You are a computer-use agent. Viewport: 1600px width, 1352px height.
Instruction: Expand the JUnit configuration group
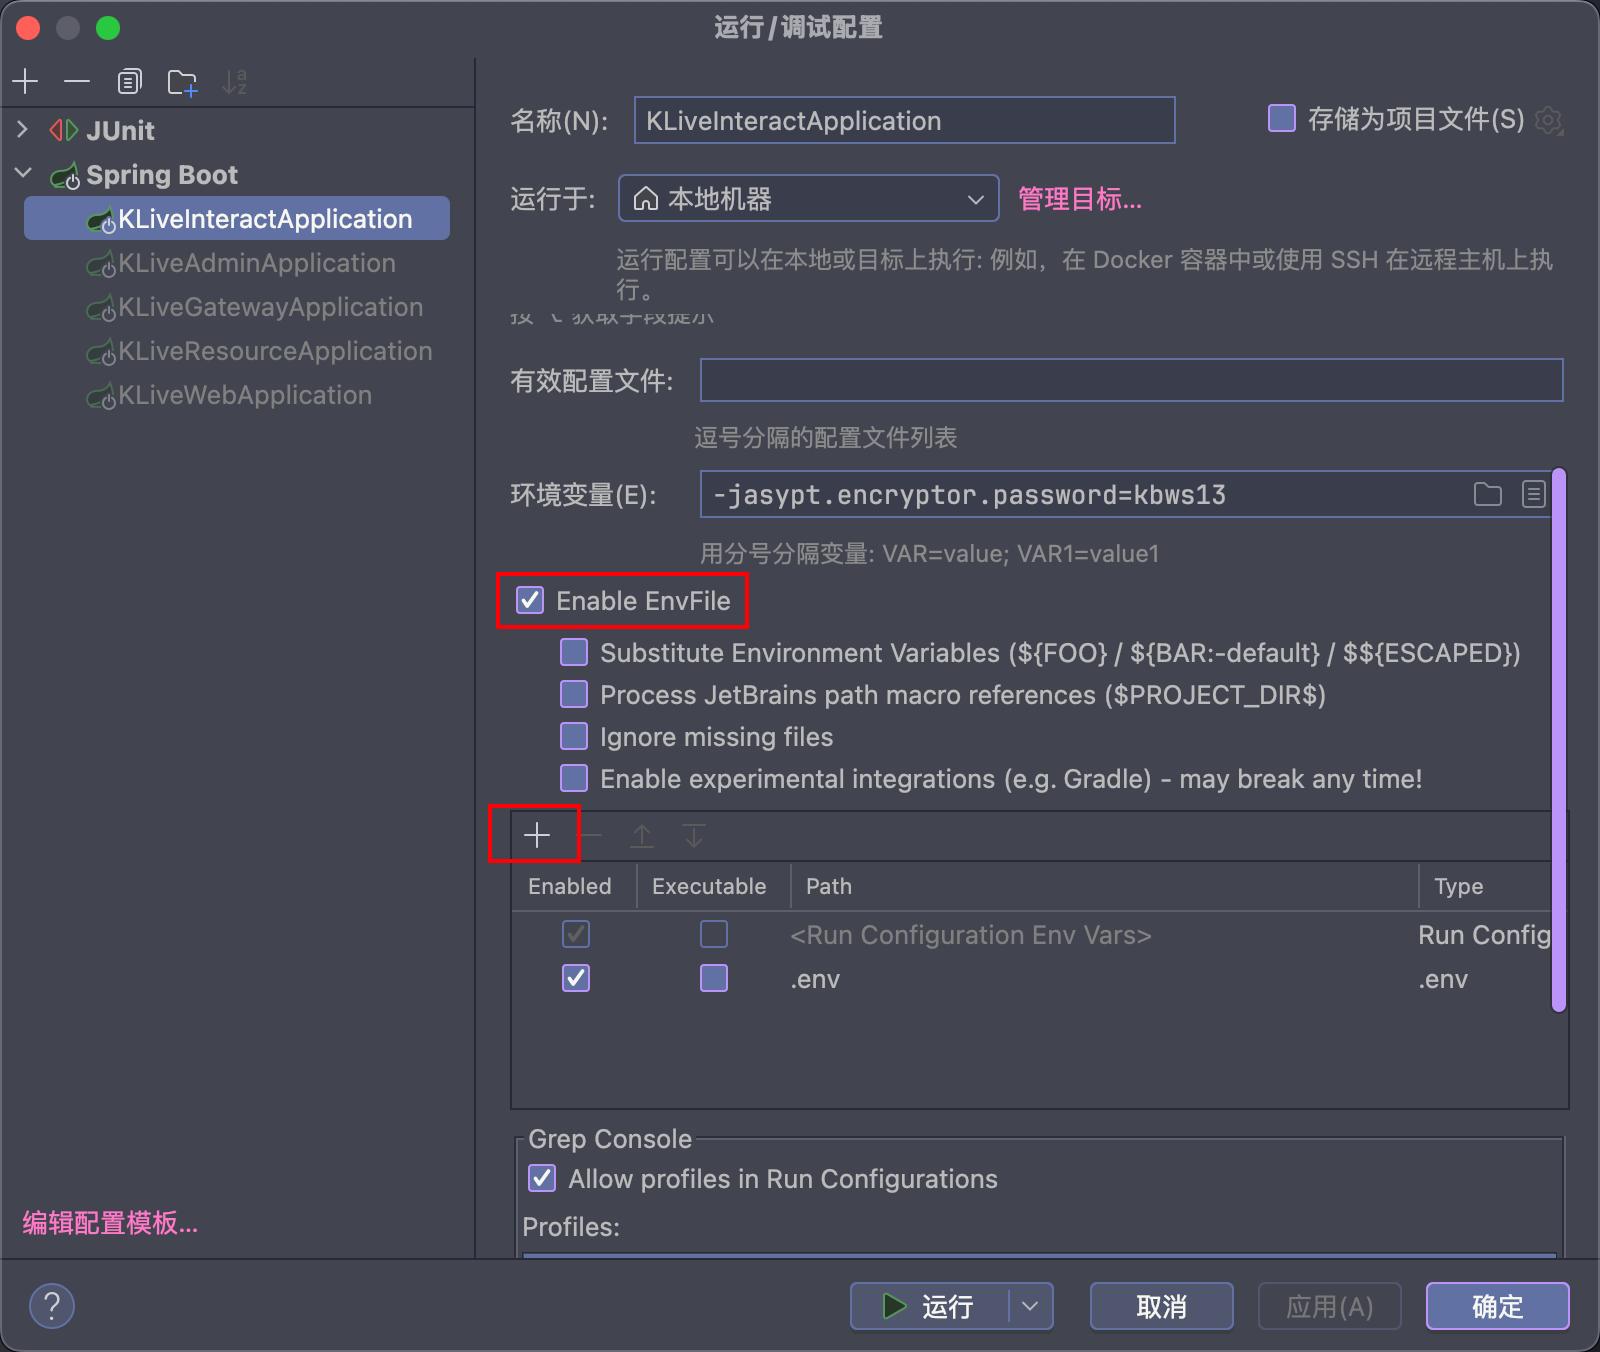click(22, 130)
